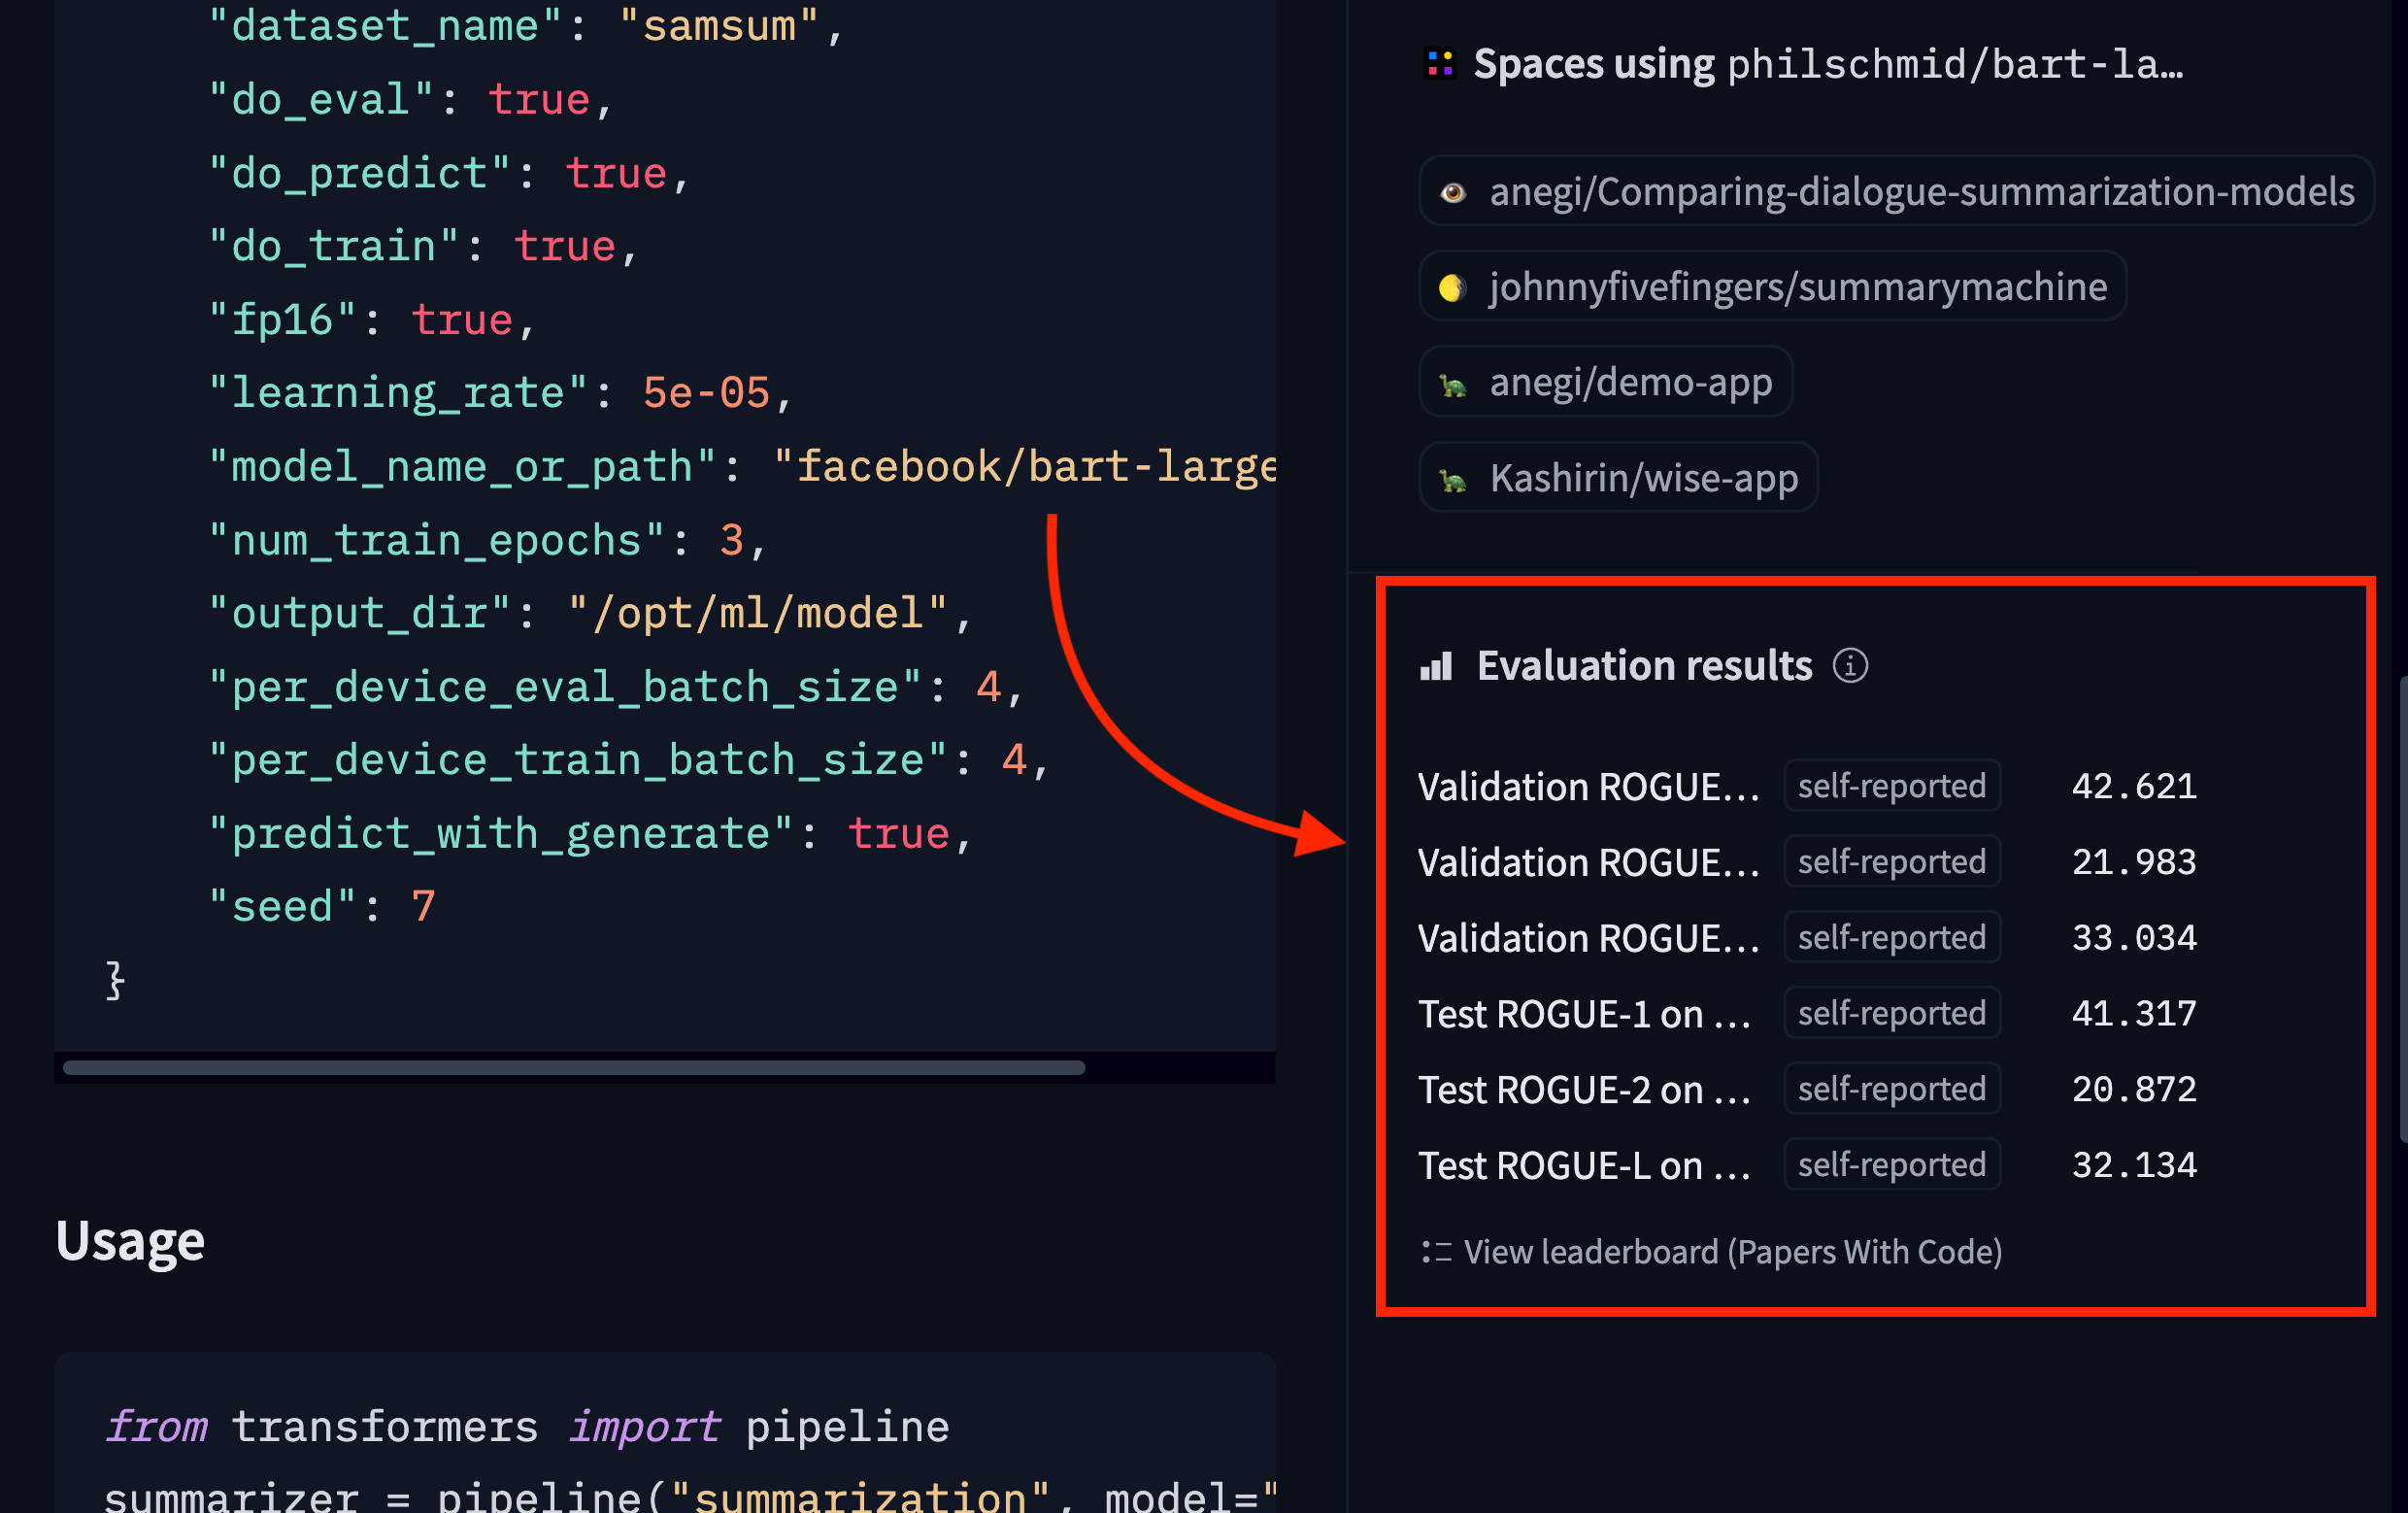This screenshot has width=2408, height=1513.
Task: Click View leaderboard (Papers With Code) link
Action: coord(1732,1251)
